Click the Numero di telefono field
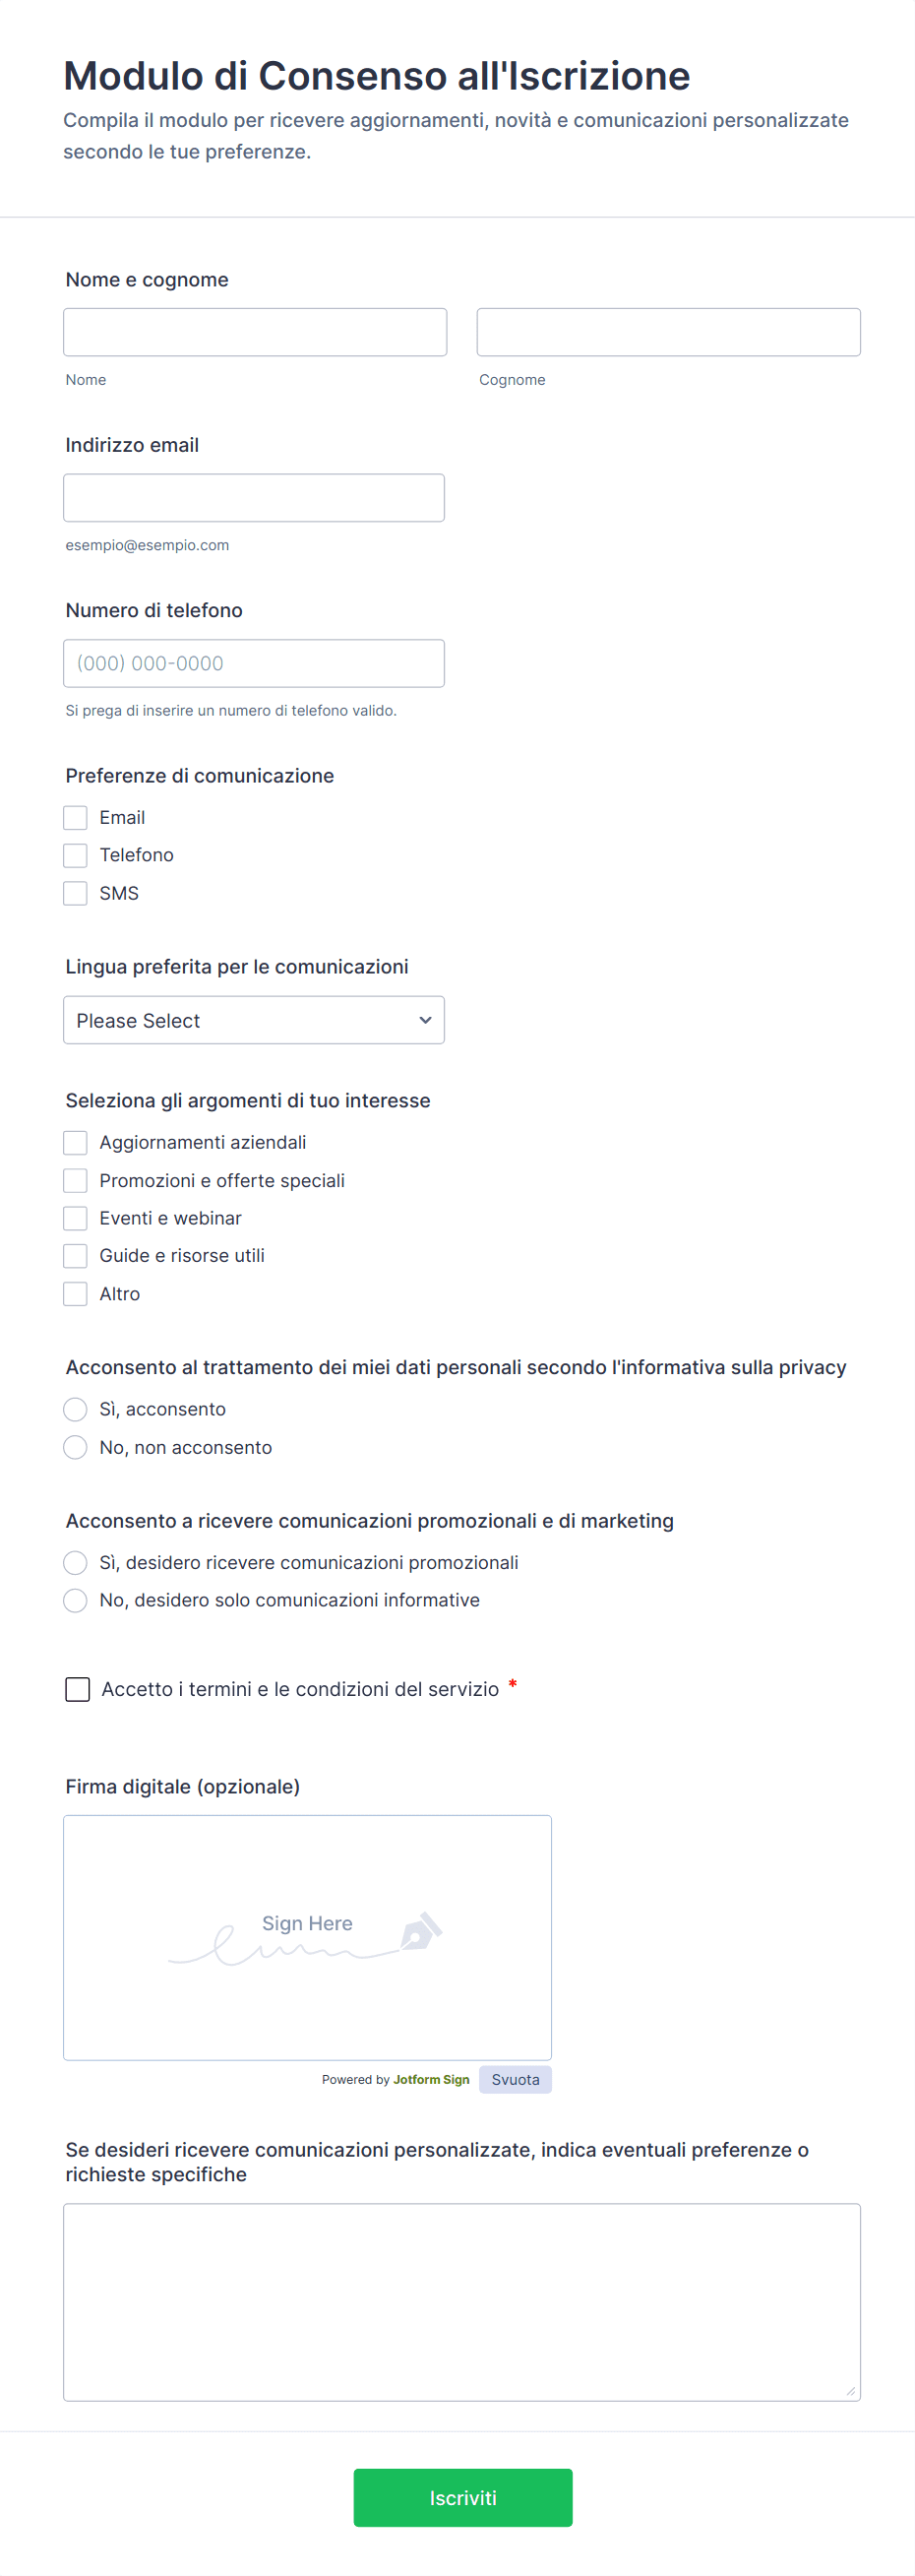Image resolution: width=915 pixels, height=2576 pixels. point(254,663)
